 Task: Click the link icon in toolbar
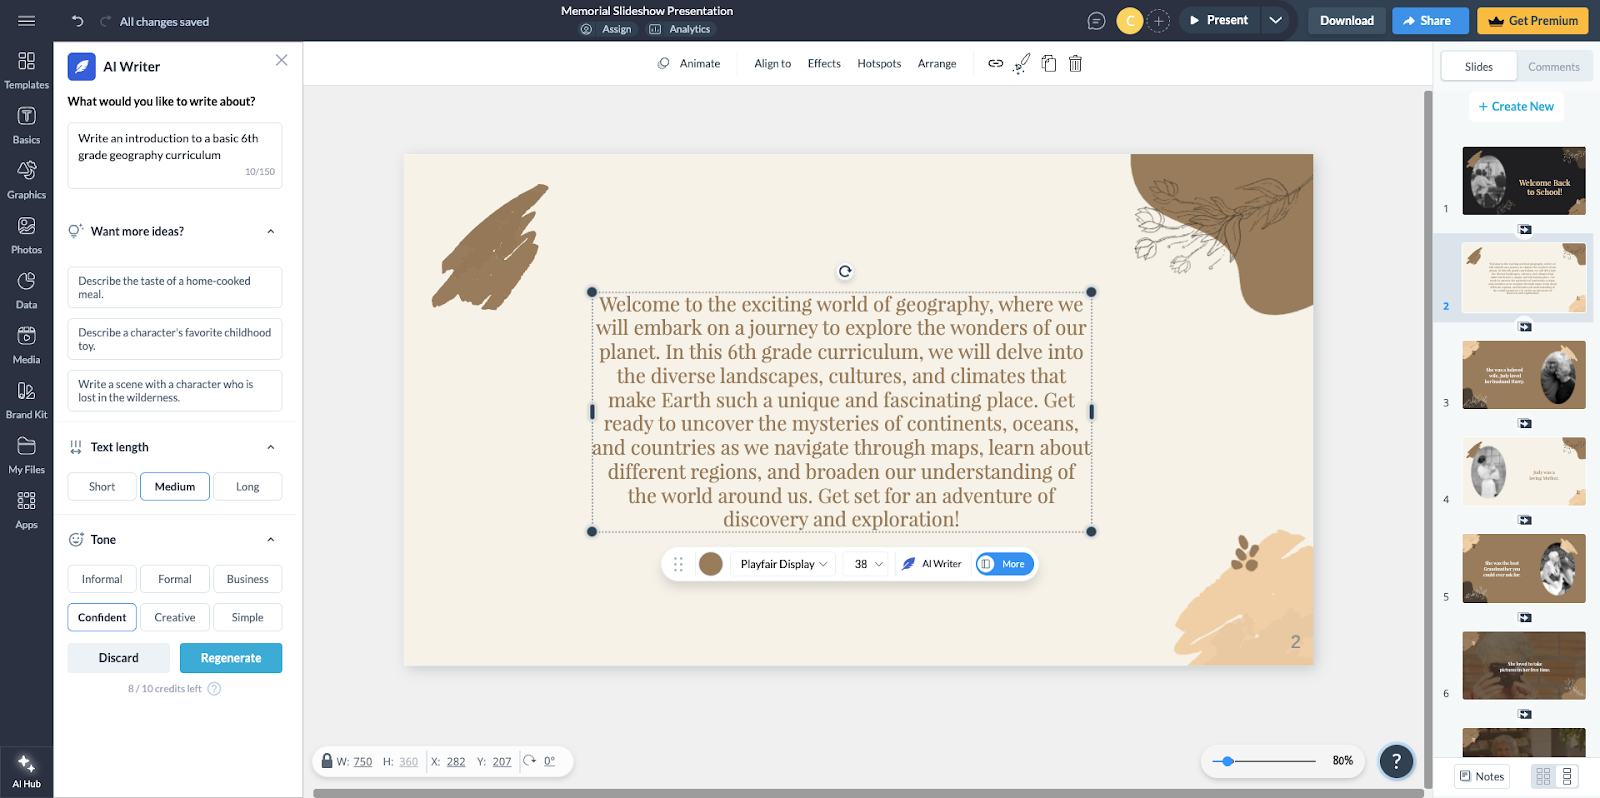point(995,63)
